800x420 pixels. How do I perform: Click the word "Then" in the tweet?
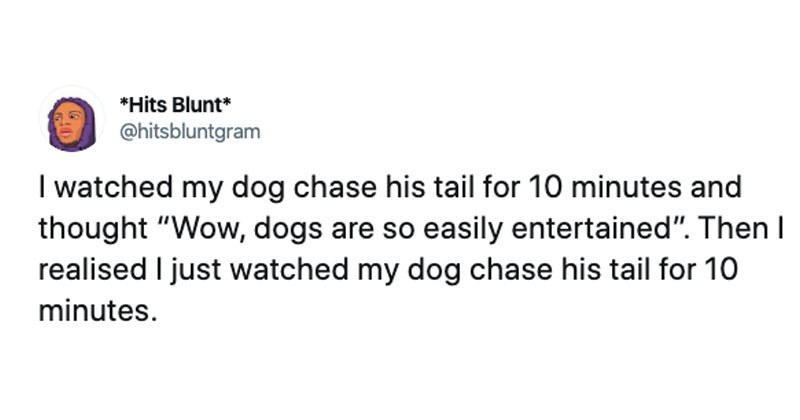coord(735,228)
